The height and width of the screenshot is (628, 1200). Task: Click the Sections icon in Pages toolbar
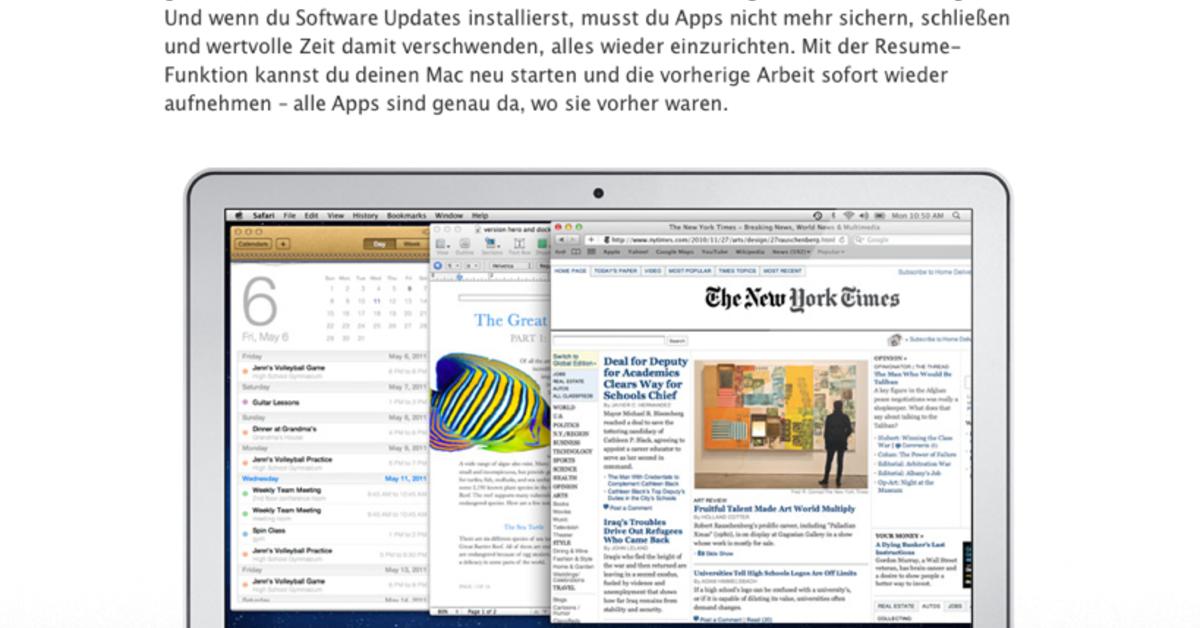pos(492,244)
